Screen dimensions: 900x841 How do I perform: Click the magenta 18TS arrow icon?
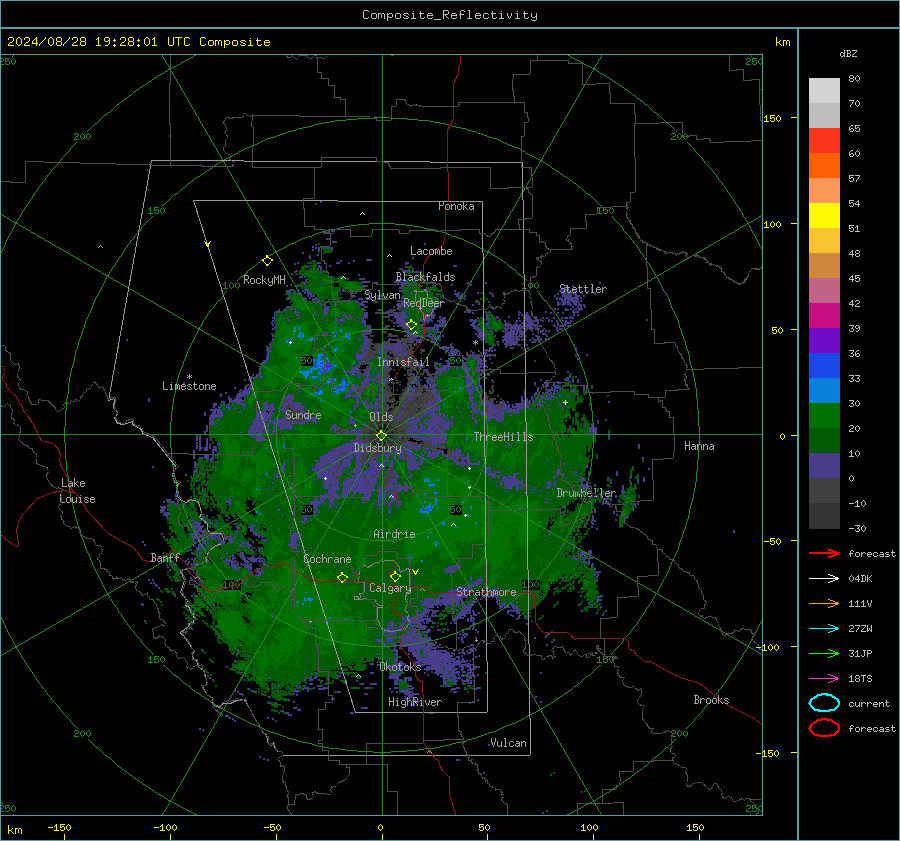824,679
